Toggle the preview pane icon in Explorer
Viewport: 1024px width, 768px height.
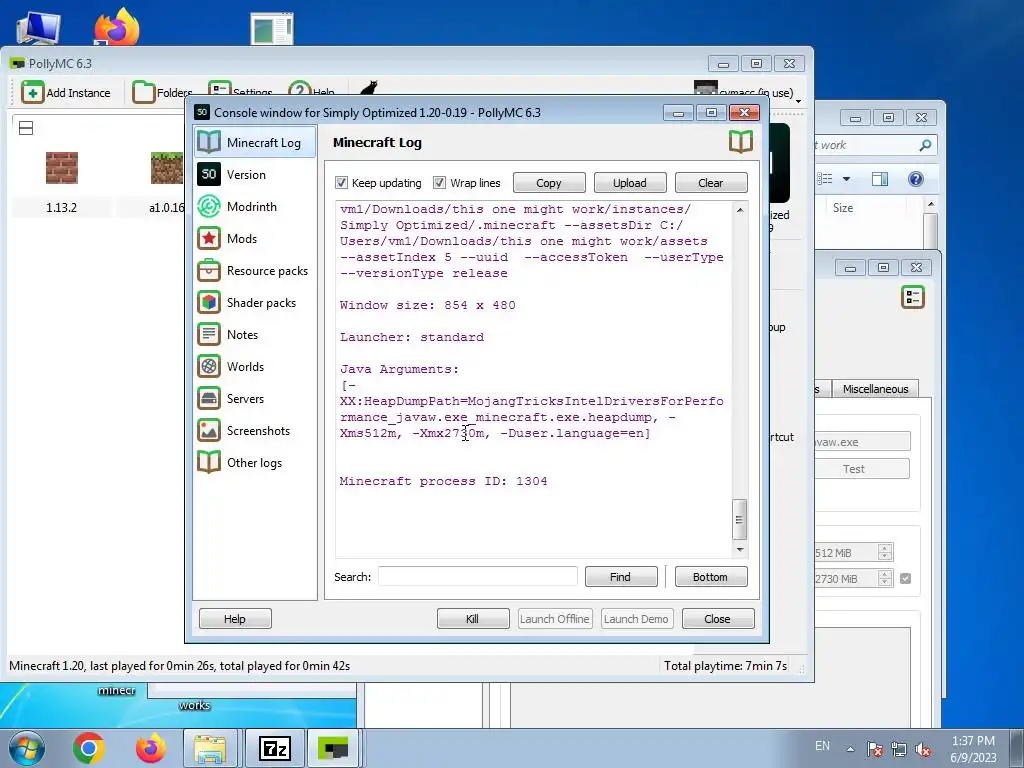[x=880, y=179]
